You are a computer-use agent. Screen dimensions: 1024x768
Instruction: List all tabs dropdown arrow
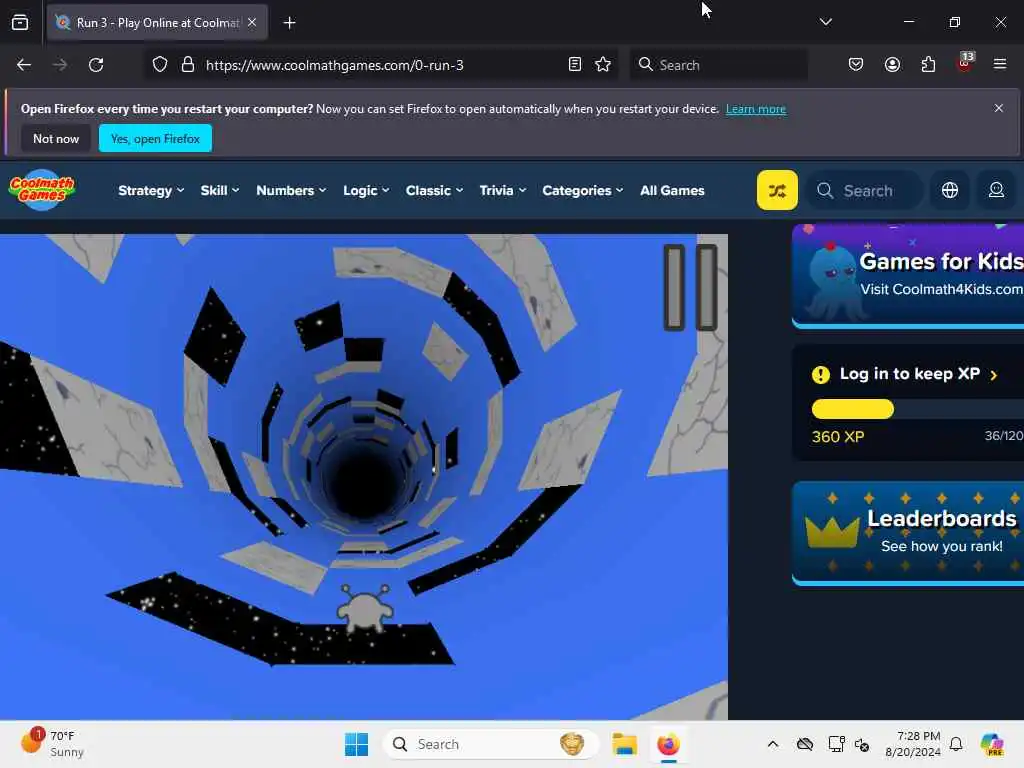click(825, 22)
